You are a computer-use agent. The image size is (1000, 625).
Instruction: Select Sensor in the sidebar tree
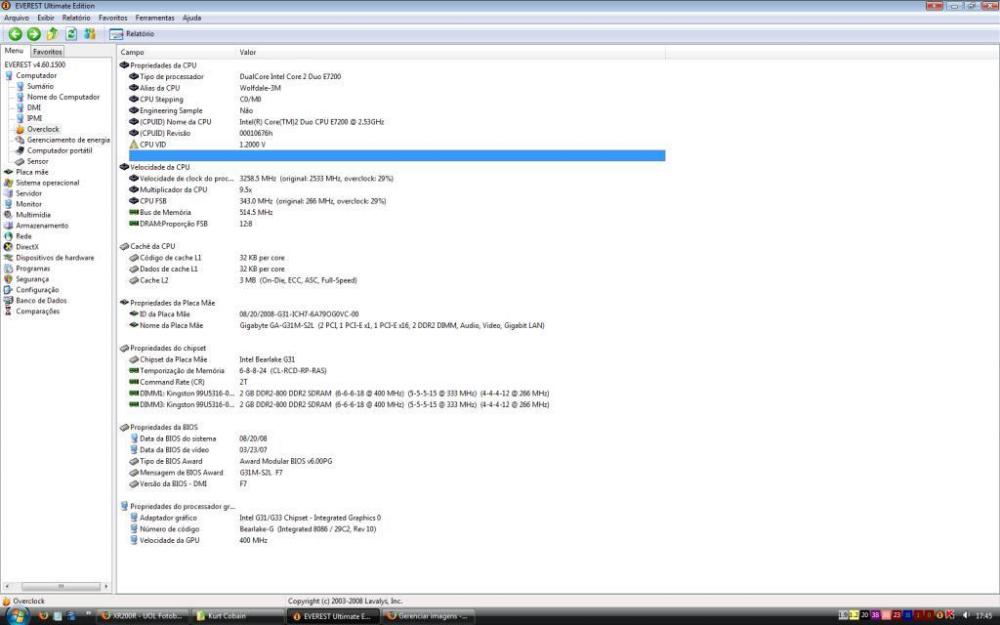37,161
